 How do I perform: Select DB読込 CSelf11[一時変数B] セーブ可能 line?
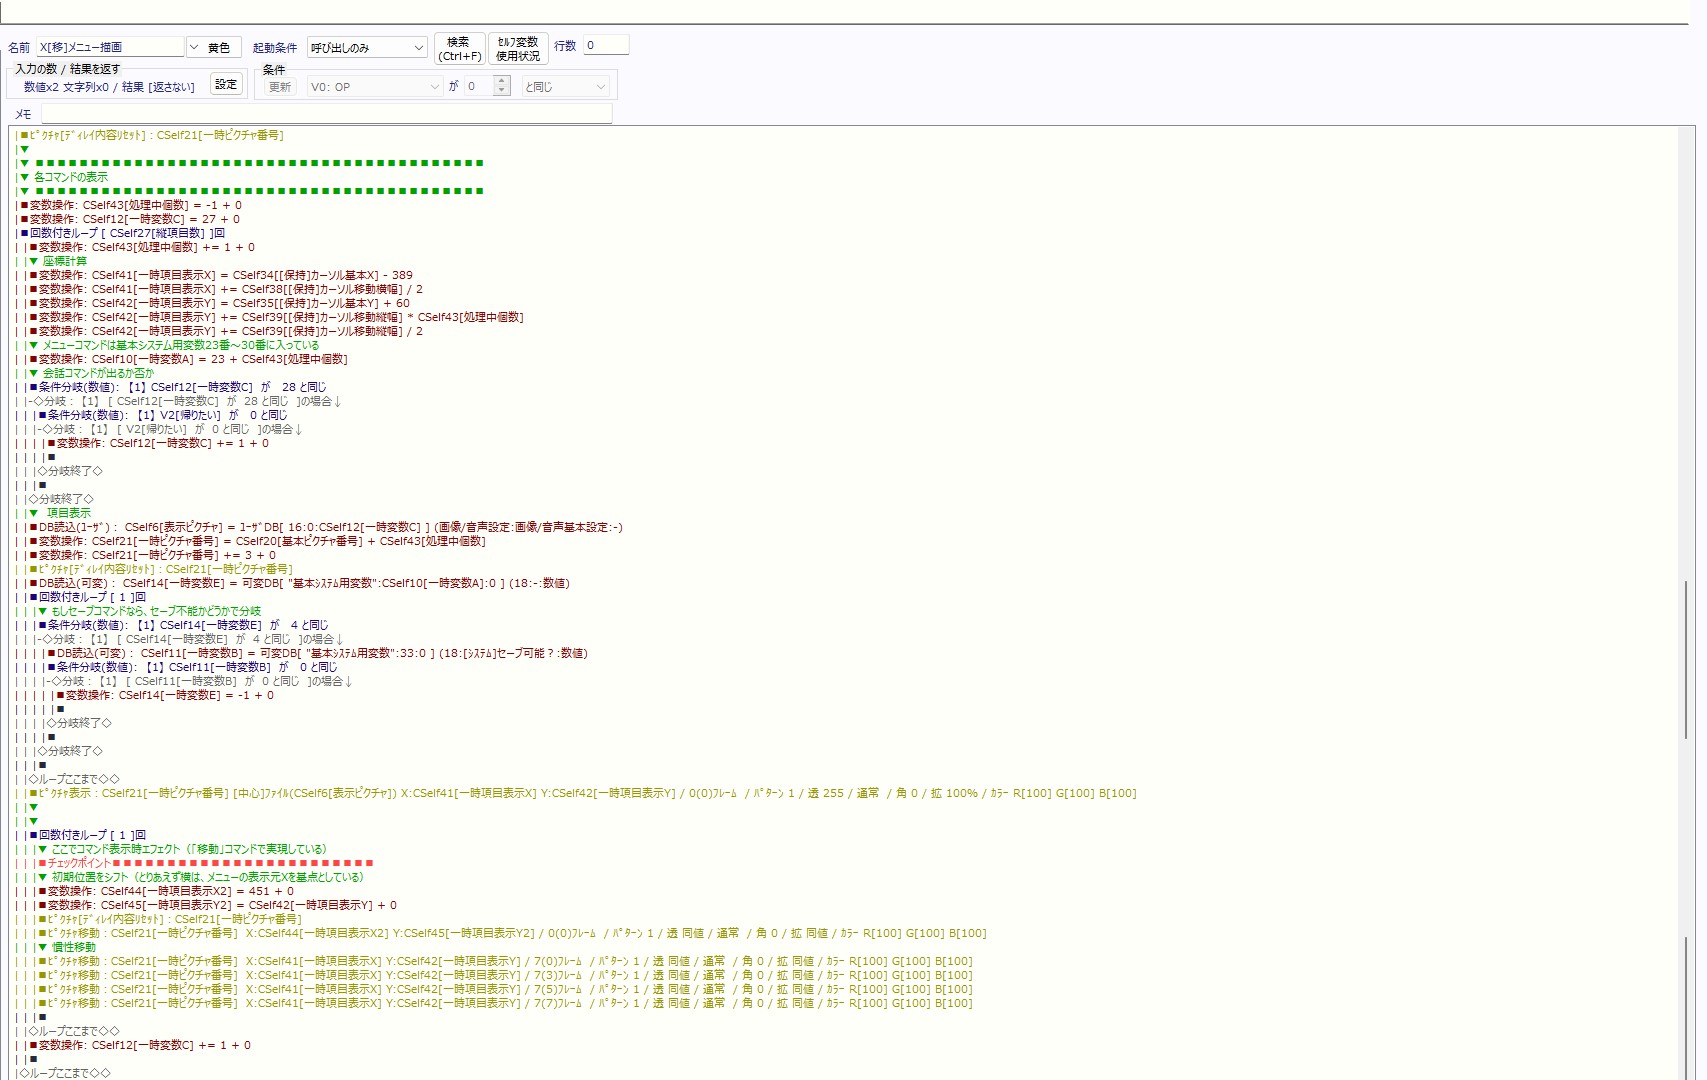322,653
